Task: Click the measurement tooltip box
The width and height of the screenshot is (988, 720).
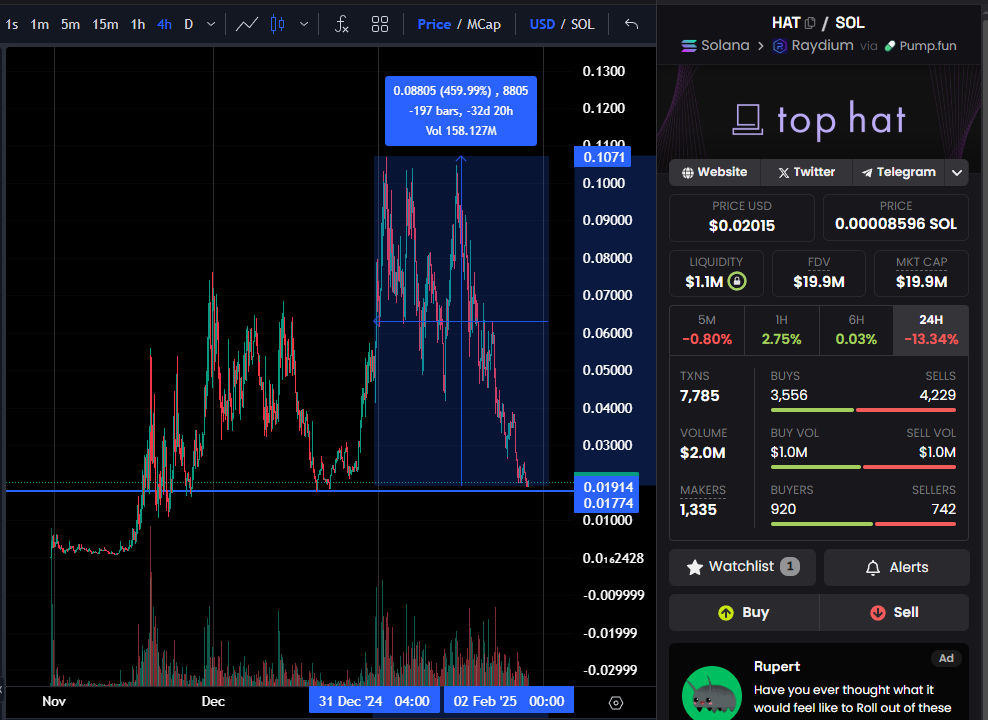Action: pyautogui.click(x=461, y=111)
